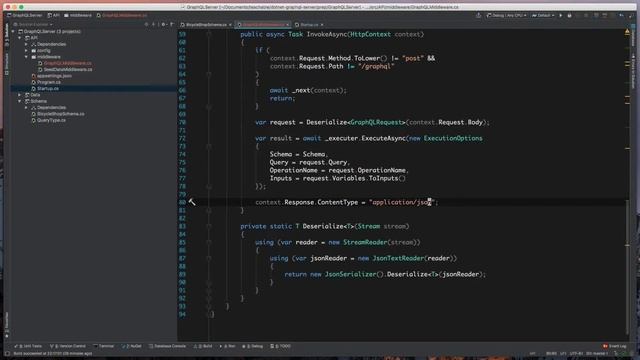Image resolution: width=640 pixels, height=360 pixels.
Task: Open Build tool window
Action: 203,346
